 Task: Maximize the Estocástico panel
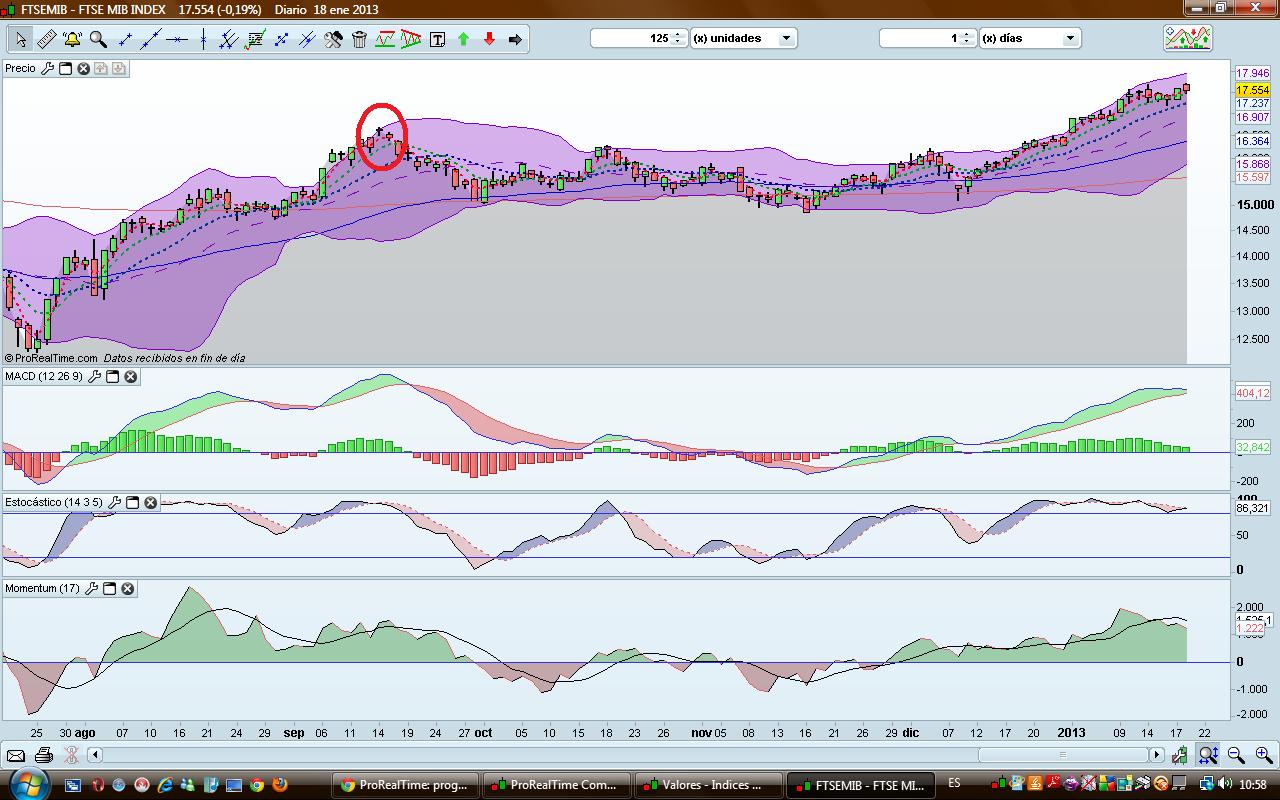pos(132,502)
